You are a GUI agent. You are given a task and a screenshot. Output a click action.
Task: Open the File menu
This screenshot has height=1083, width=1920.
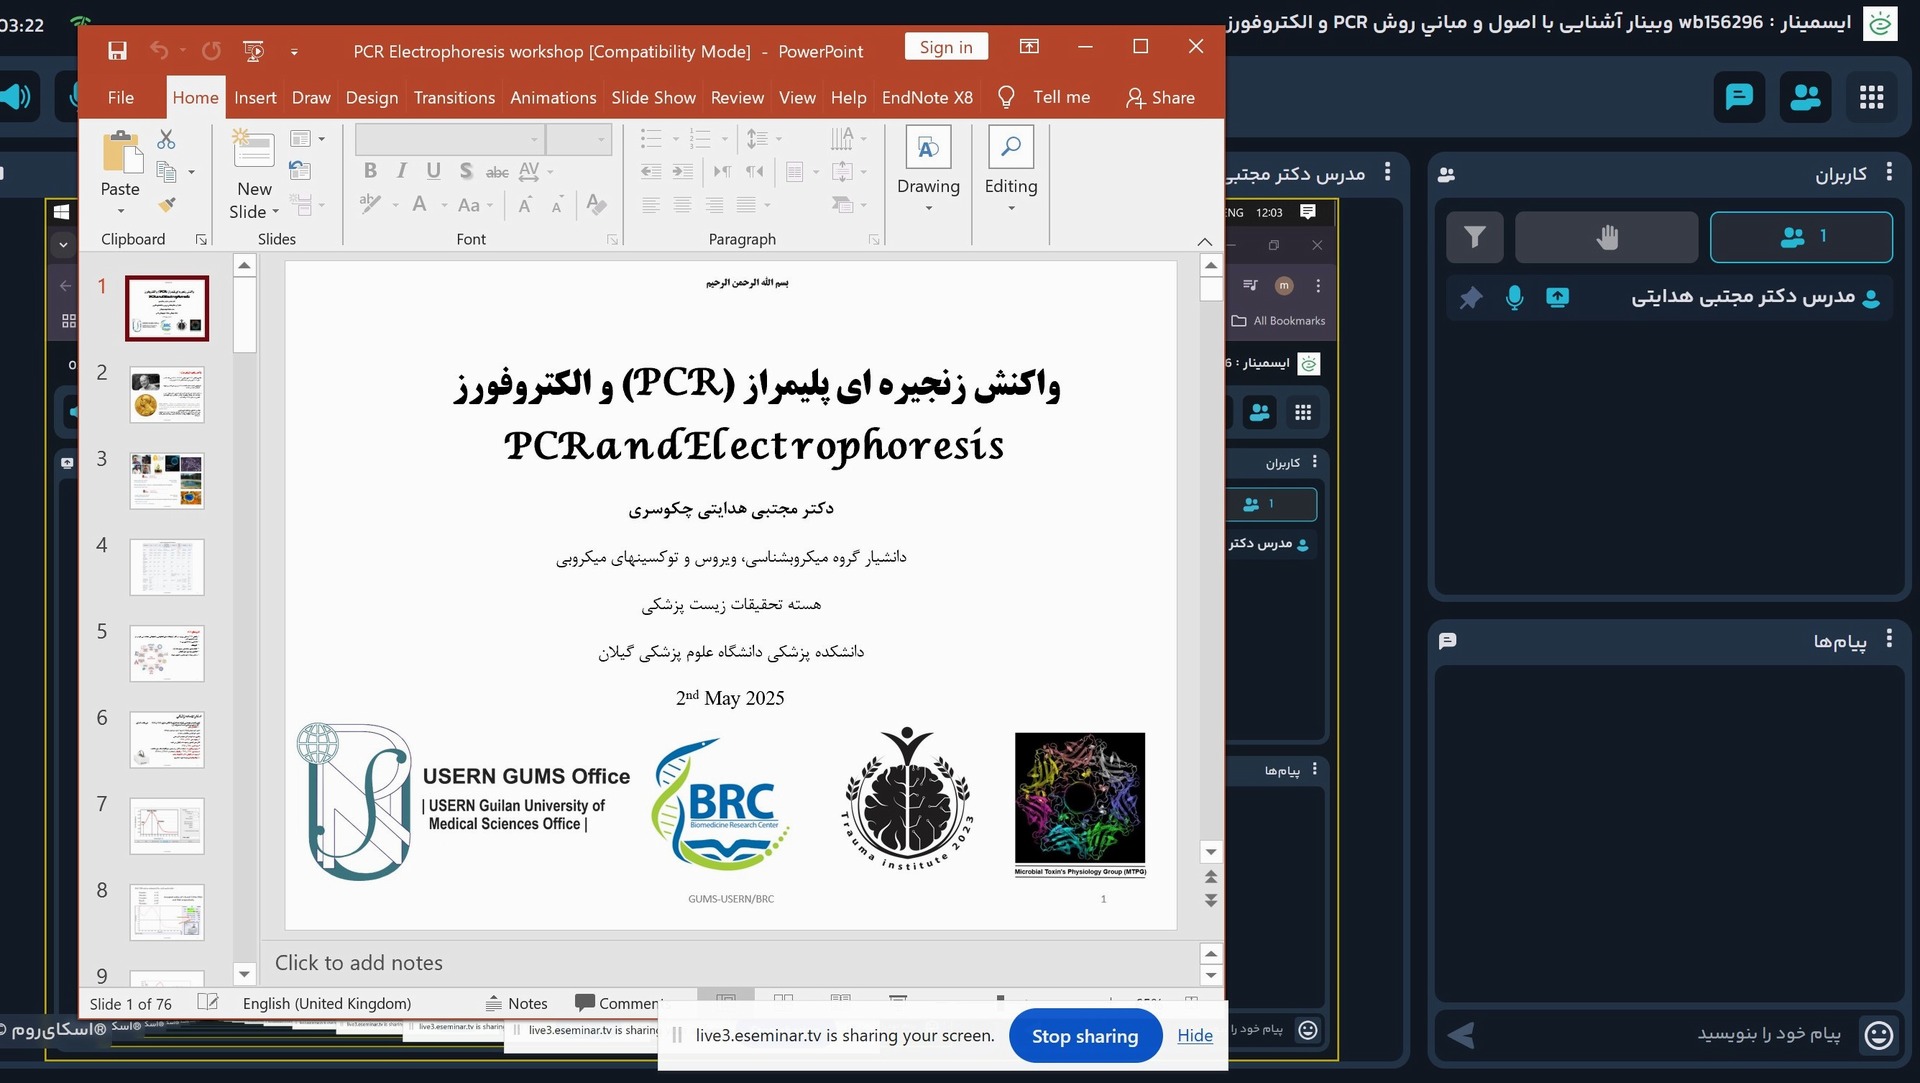pos(121,97)
